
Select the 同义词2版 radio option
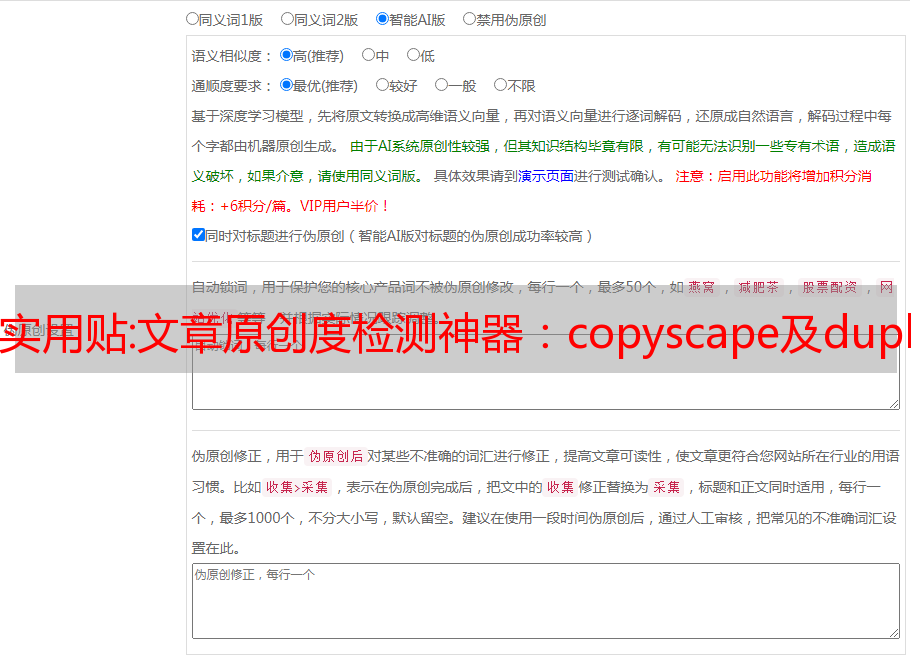tap(287, 19)
